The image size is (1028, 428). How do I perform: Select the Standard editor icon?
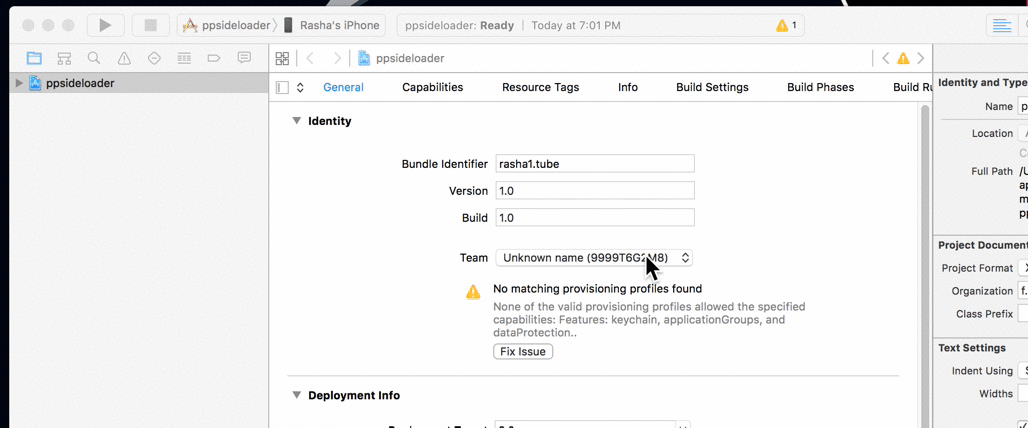pyautogui.click(x=1001, y=25)
